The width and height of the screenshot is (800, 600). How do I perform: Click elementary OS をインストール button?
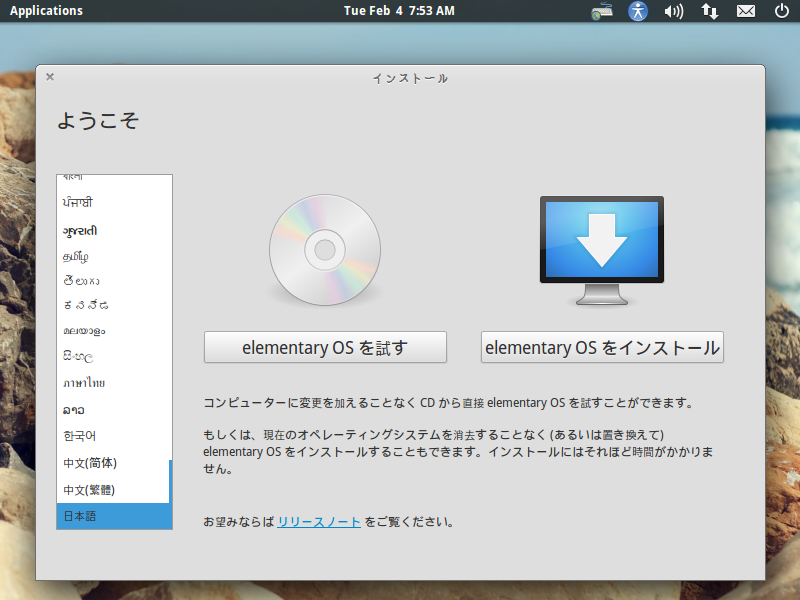click(602, 347)
